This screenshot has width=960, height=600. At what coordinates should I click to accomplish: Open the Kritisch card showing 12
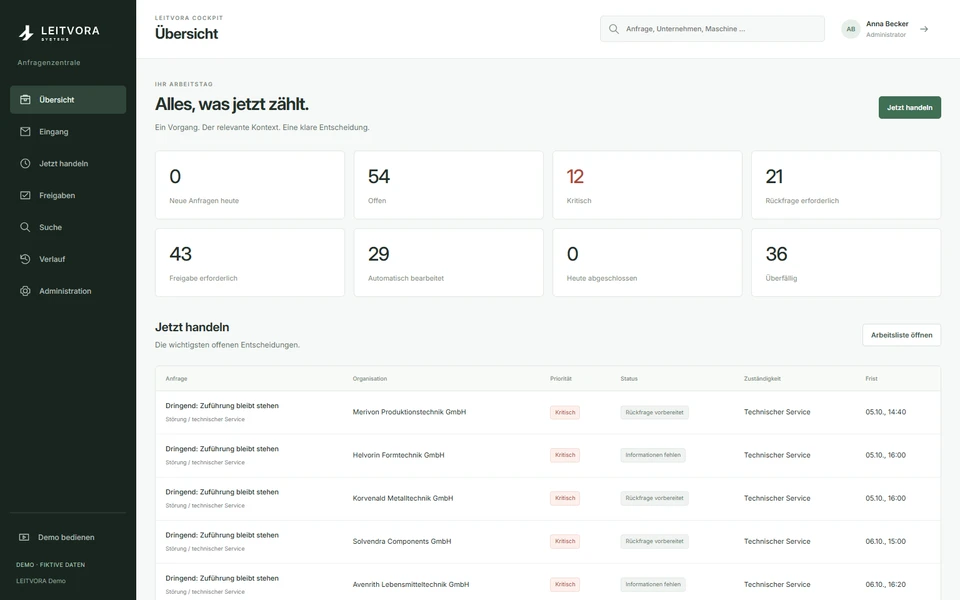click(647, 185)
